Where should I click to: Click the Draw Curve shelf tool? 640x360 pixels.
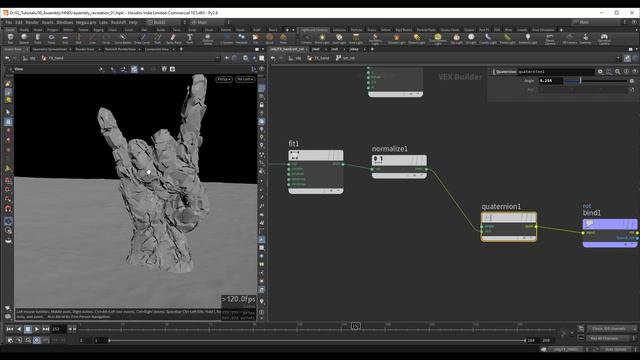[142, 38]
